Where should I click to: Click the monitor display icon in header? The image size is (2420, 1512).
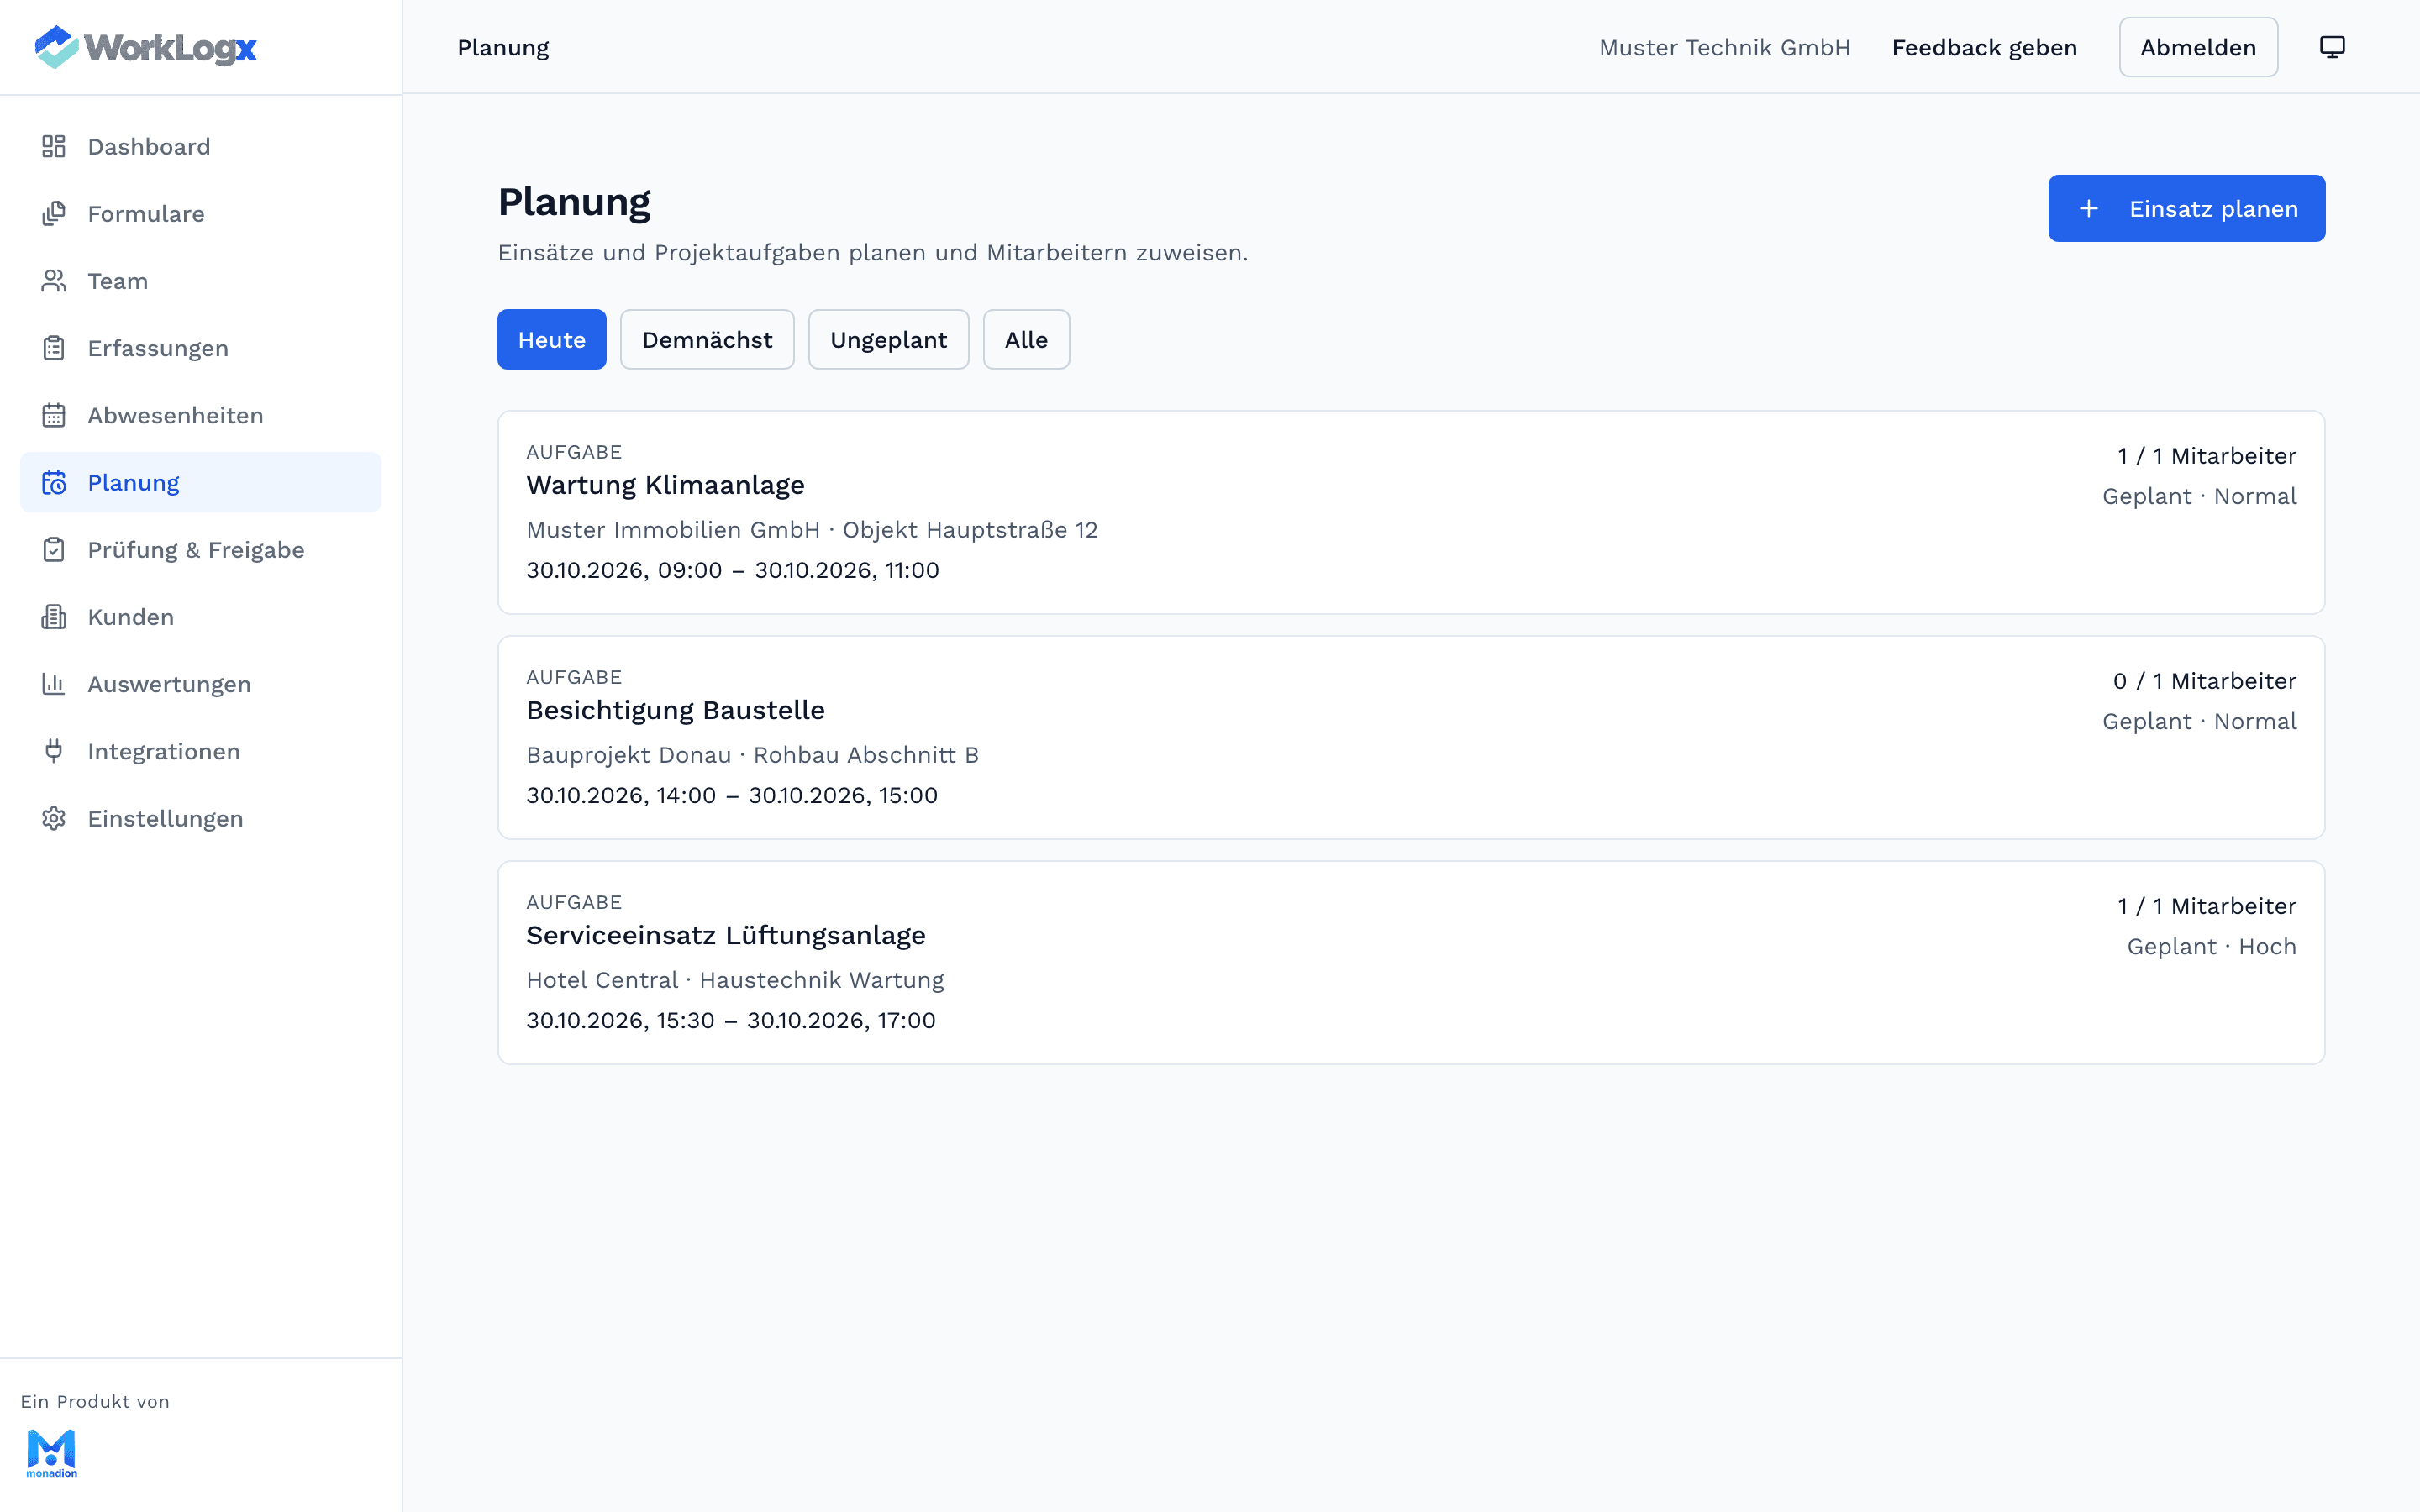click(2332, 47)
